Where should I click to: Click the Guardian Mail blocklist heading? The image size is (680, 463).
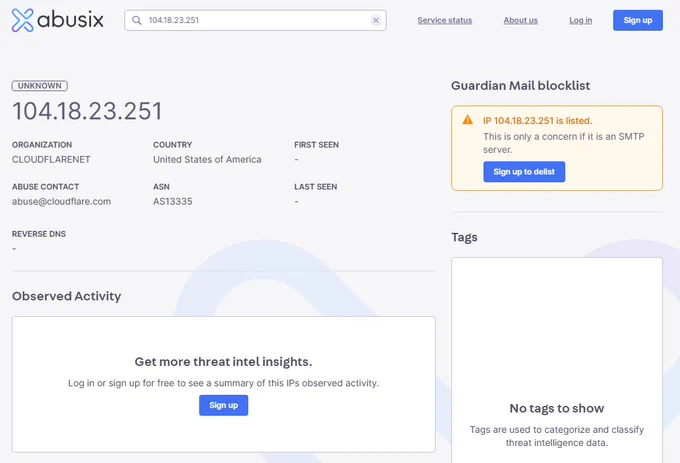click(520, 85)
